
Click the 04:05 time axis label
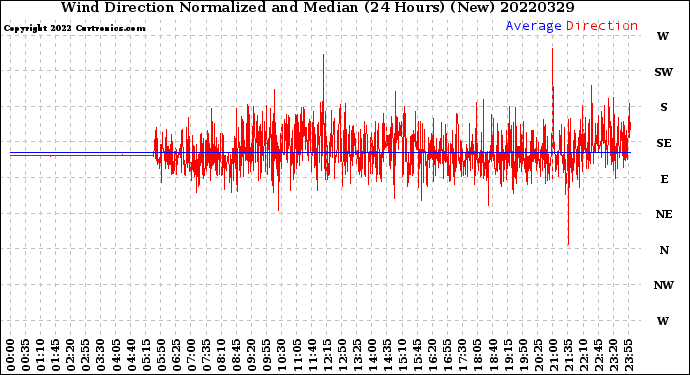[x=116, y=356]
